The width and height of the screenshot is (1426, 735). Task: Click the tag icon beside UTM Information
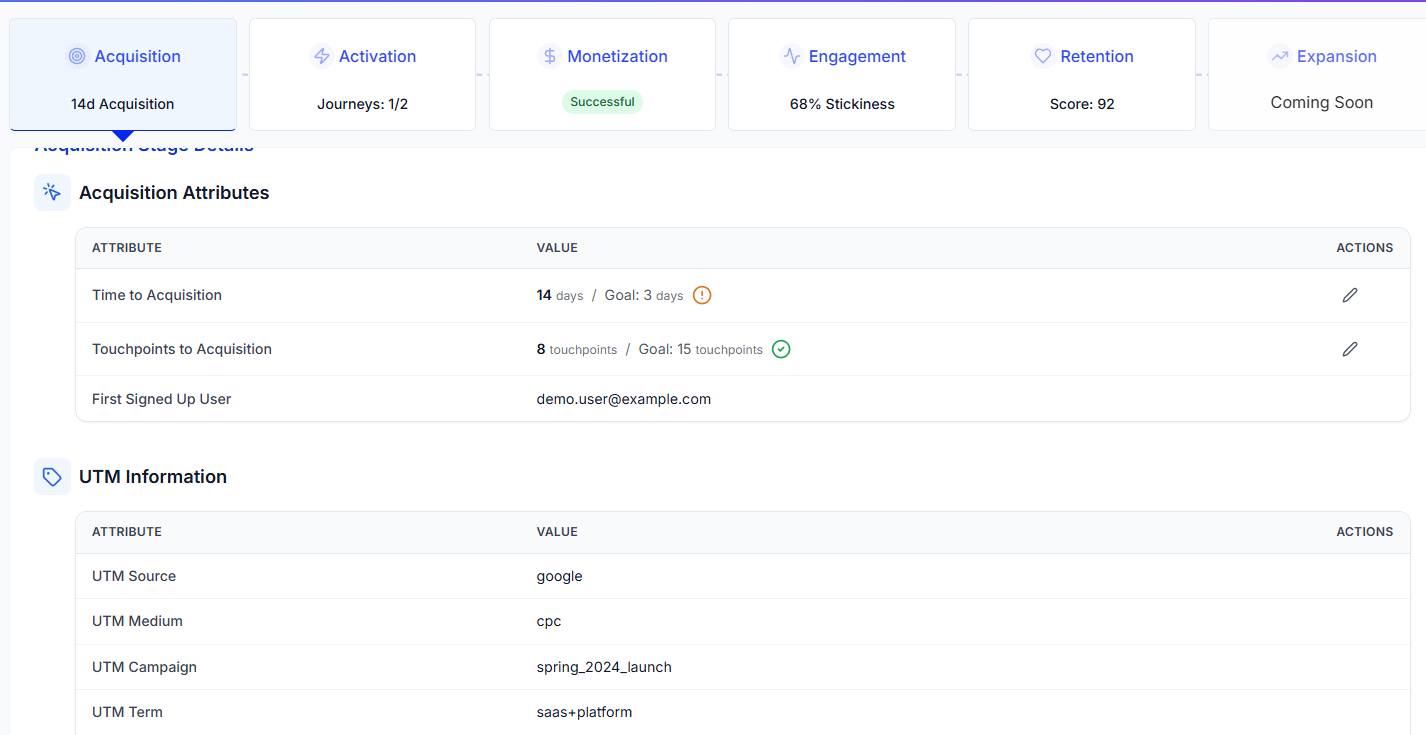point(52,476)
